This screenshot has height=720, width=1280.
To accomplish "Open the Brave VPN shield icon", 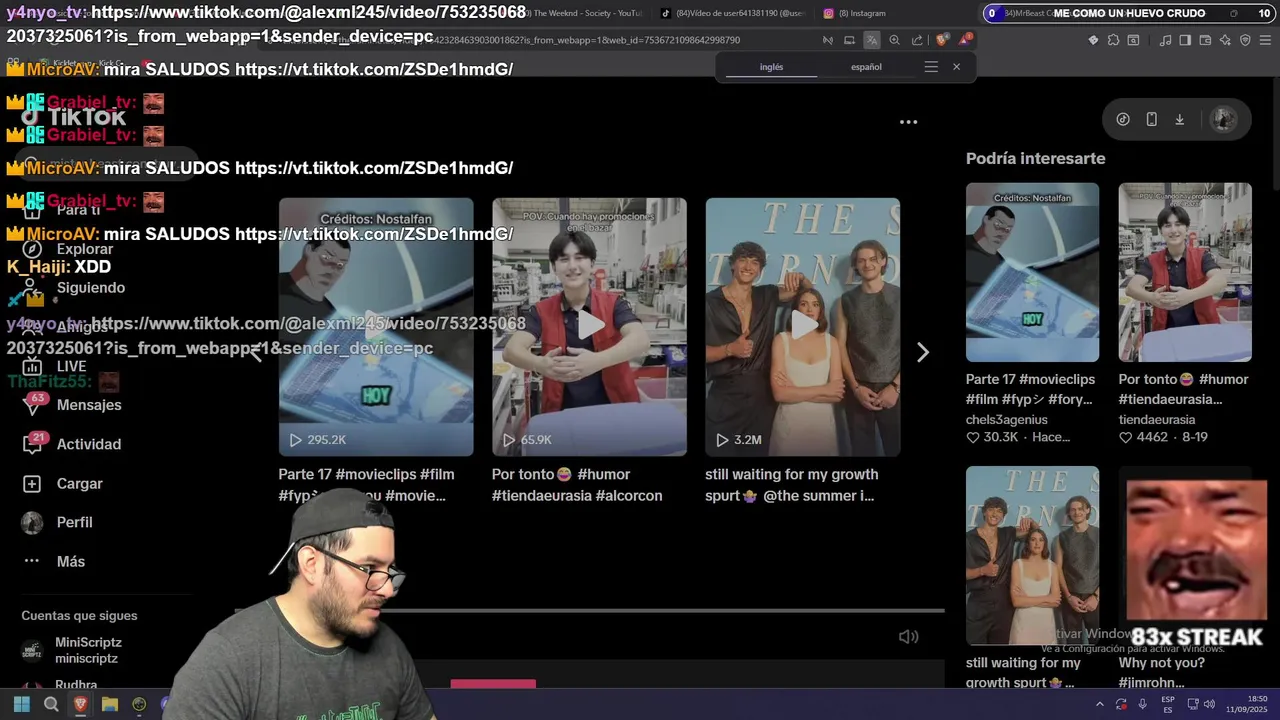I will [1245, 40].
